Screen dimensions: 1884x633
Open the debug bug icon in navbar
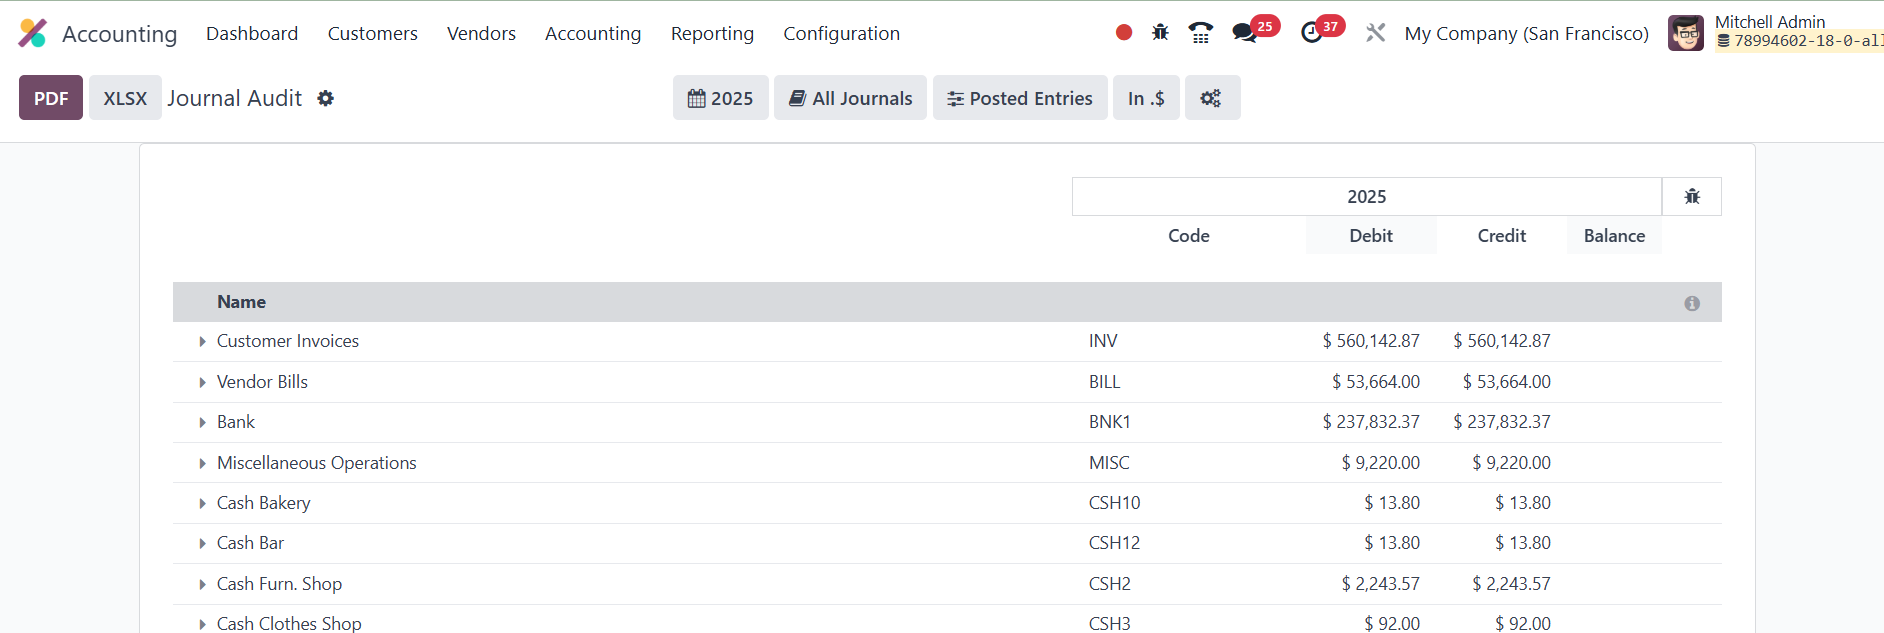(1160, 33)
